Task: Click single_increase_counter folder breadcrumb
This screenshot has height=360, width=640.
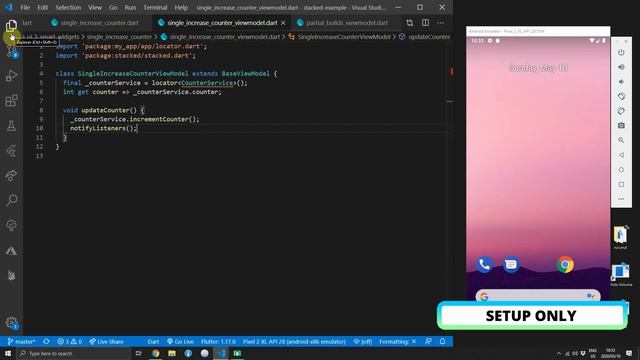Action: click(119, 37)
